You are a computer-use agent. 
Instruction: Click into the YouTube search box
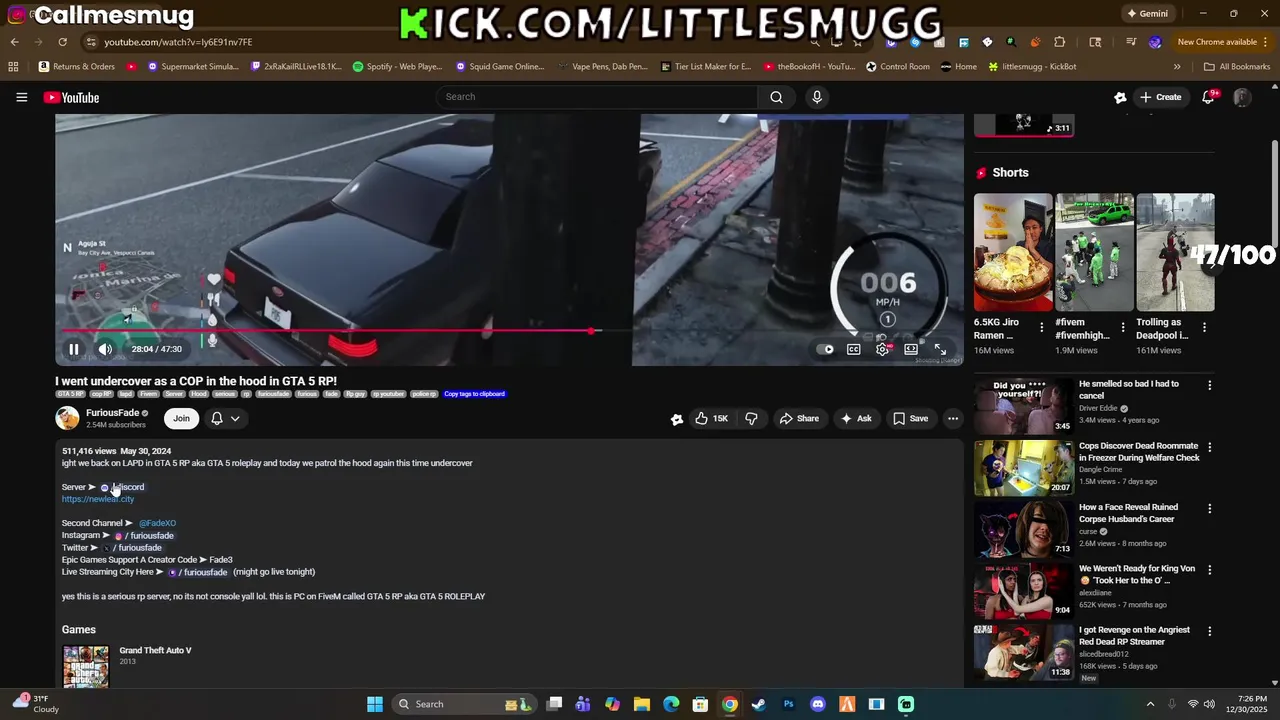click(596, 97)
